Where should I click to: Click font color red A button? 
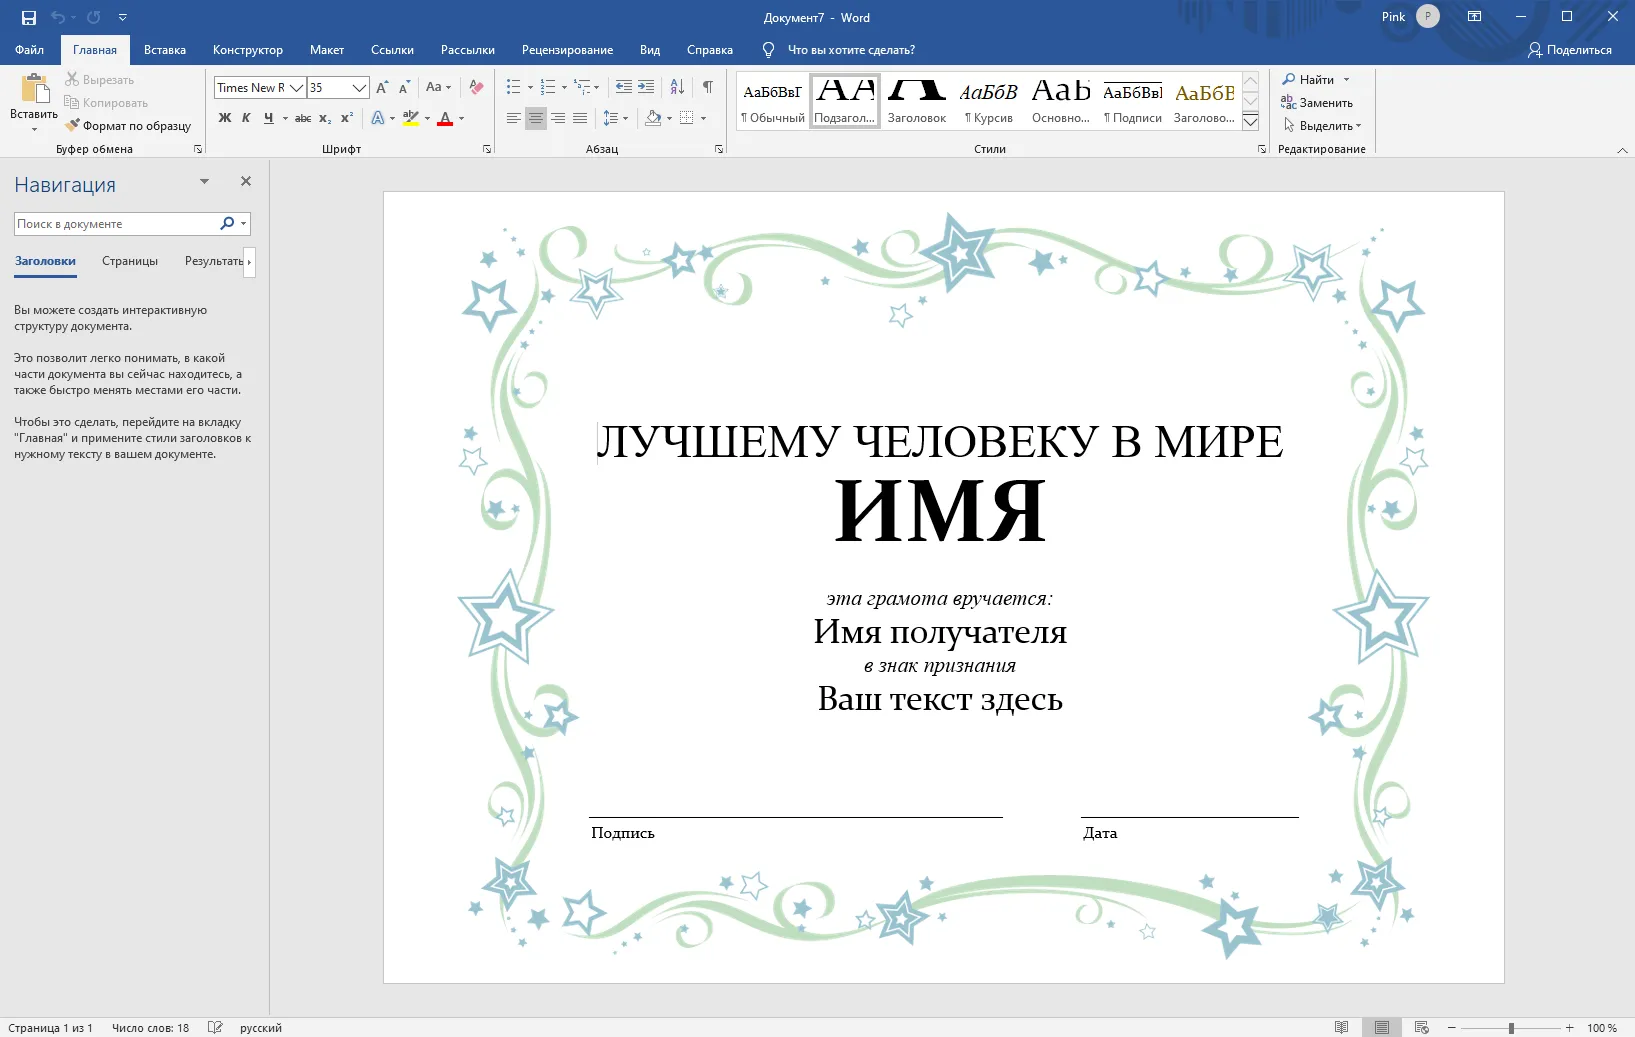click(446, 118)
